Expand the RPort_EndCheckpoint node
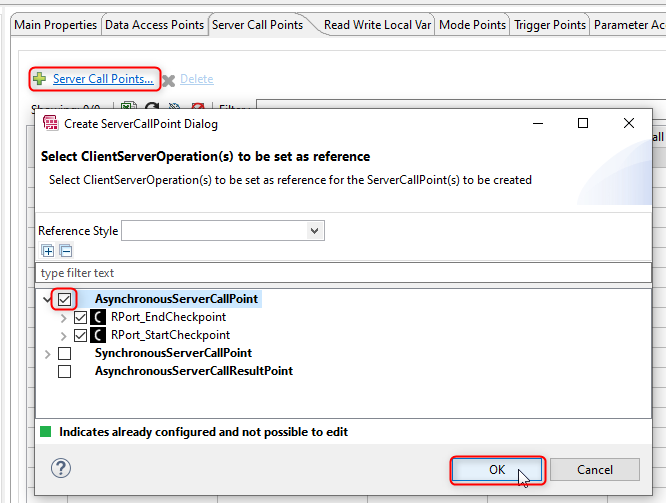Viewport: 666px width, 503px height. [63, 318]
